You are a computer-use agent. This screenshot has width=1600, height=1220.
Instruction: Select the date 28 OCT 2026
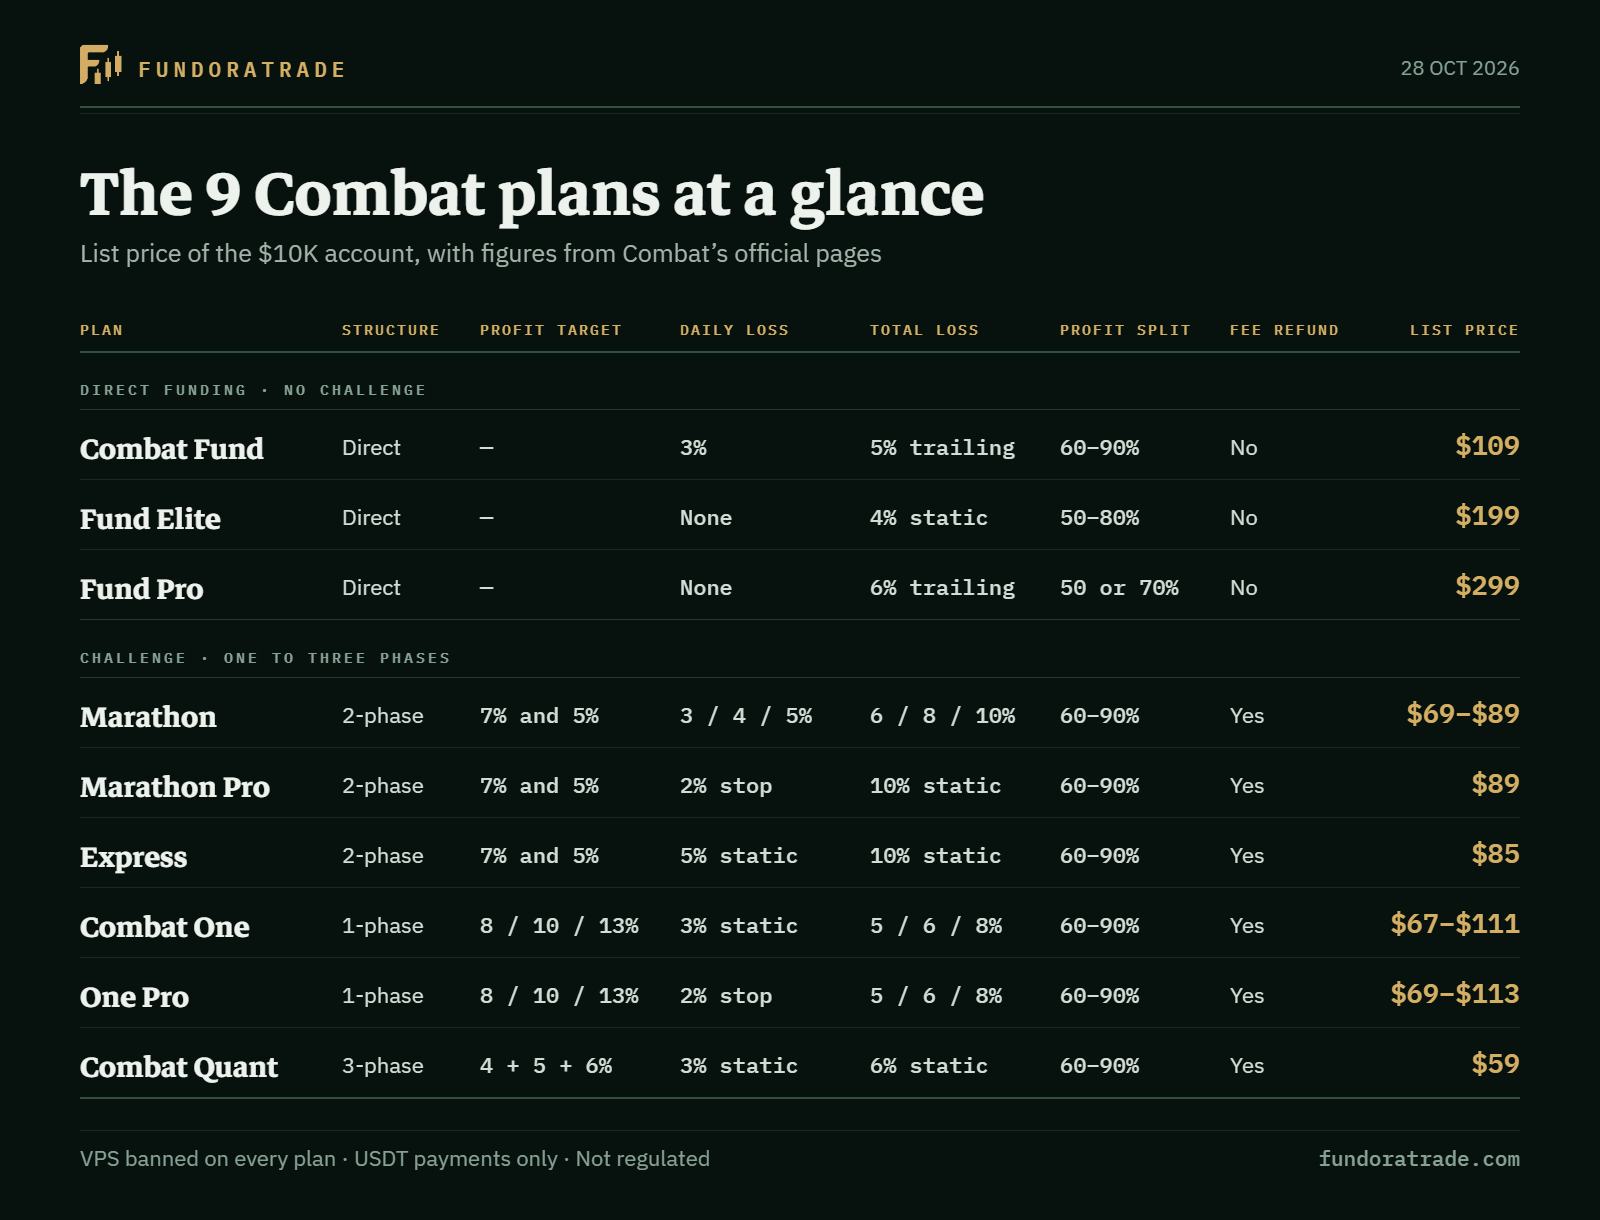1460,68
